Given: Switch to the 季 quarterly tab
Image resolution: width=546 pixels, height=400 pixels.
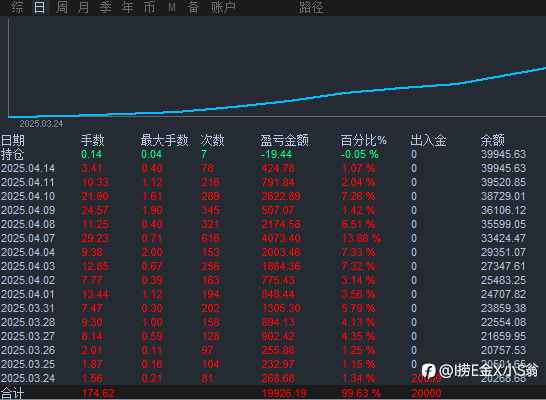Looking at the screenshot, I should [106, 7].
